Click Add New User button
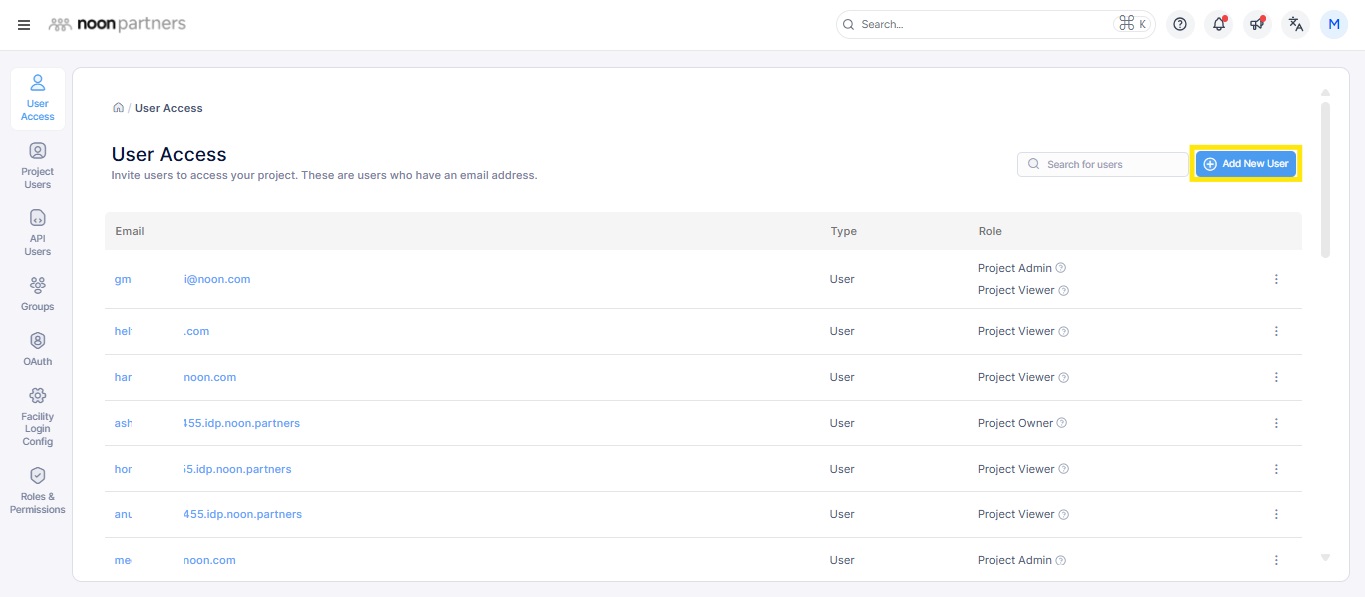The image size is (1365, 597). [1245, 164]
